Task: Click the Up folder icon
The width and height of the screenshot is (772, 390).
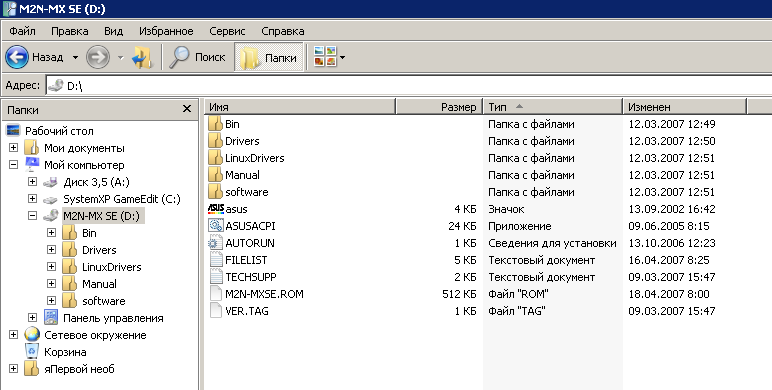Action: 142,57
